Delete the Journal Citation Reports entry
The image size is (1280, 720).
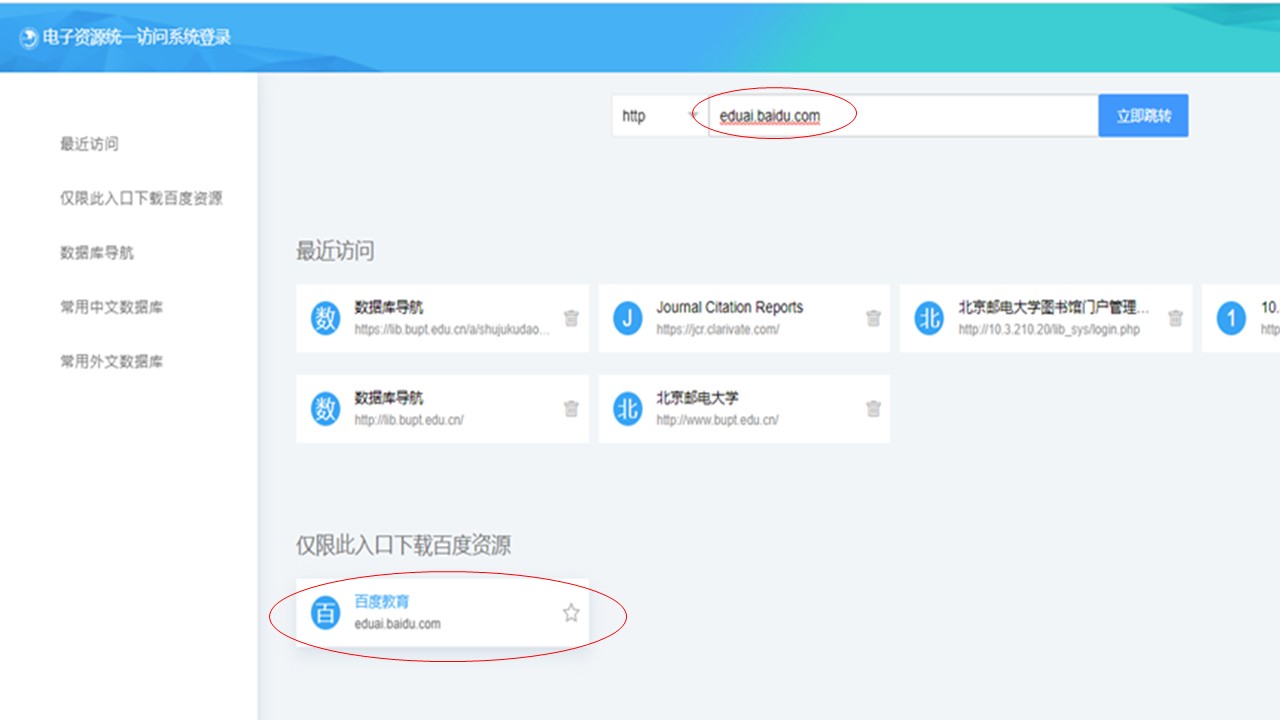click(873, 318)
